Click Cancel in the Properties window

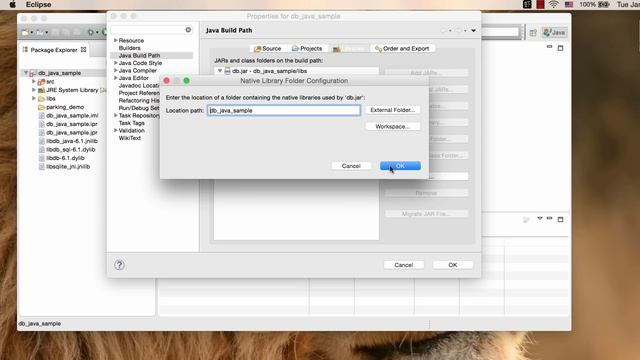(404, 265)
